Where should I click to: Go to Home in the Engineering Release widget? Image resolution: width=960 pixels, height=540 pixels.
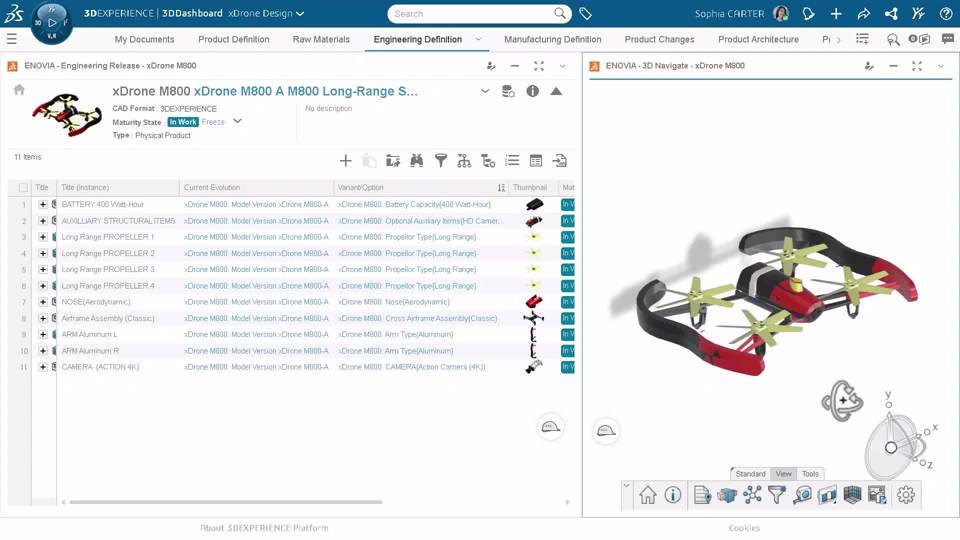pos(19,90)
